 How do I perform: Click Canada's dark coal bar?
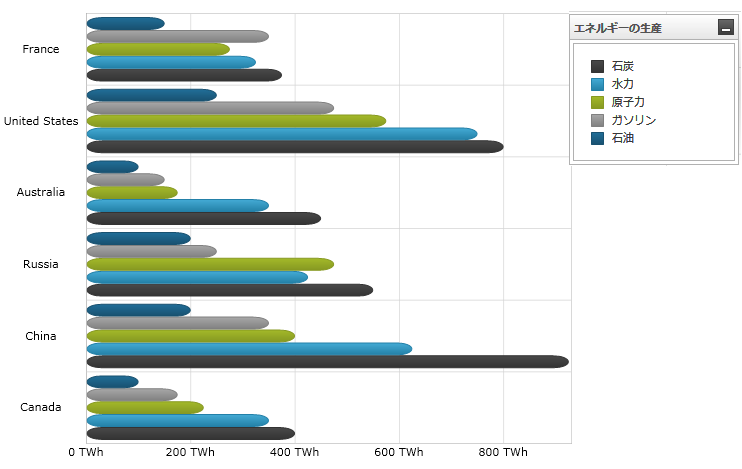(x=190, y=433)
